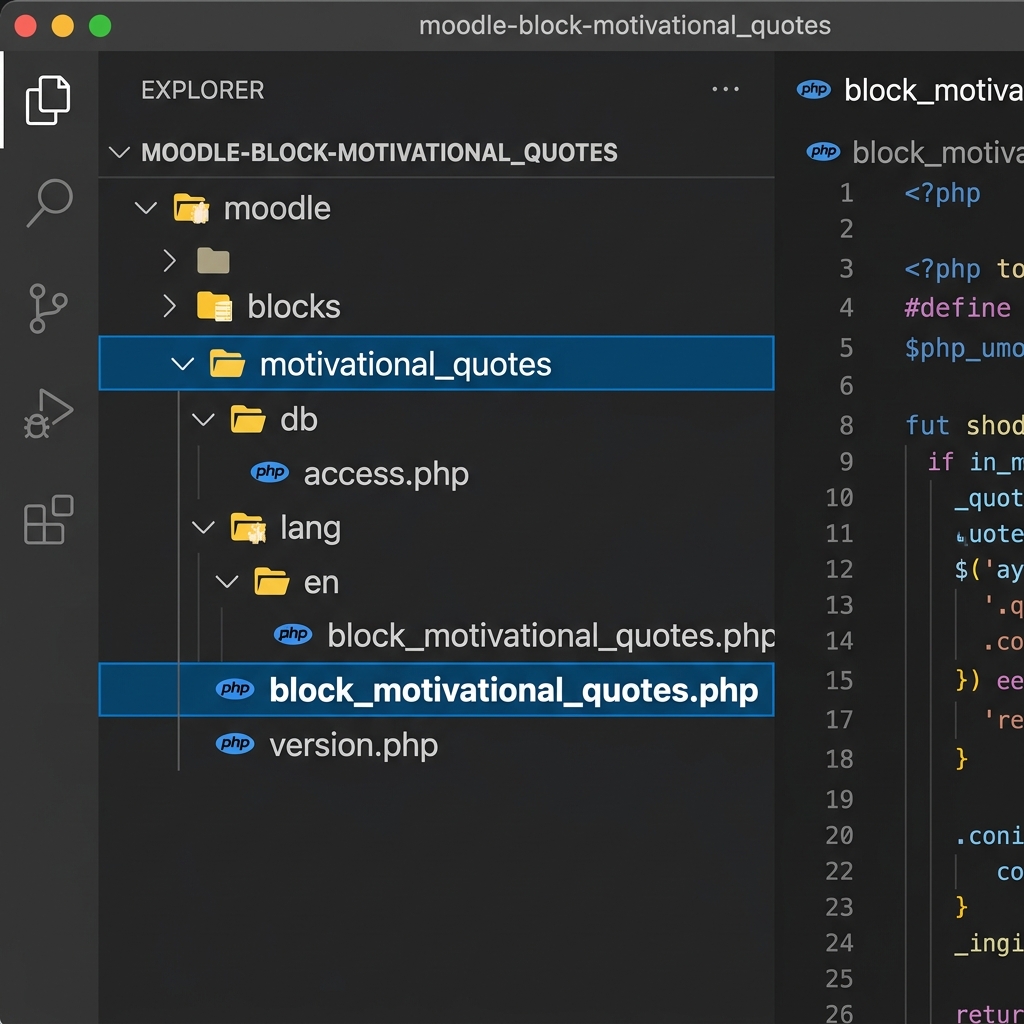Select the blocks folder name
Viewport: 1024px width, 1024px height.
tap(294, 306)
